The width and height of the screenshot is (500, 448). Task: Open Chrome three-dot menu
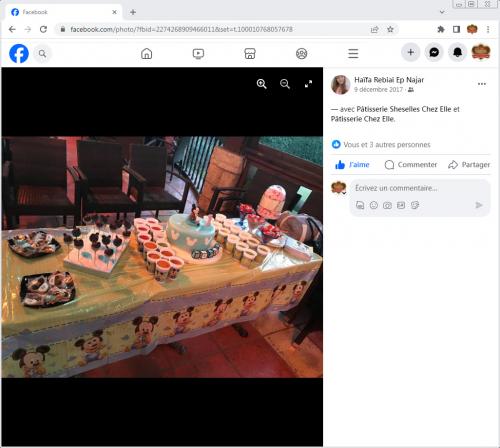pos(488,29)
